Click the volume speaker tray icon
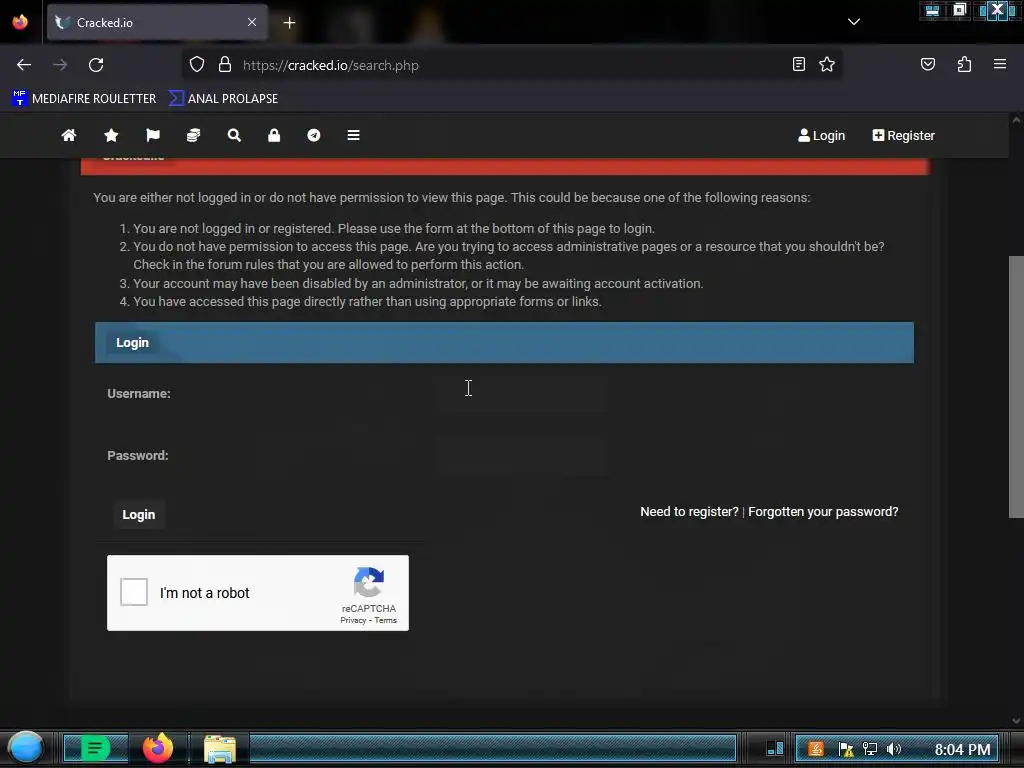 [x=893, y=749]
